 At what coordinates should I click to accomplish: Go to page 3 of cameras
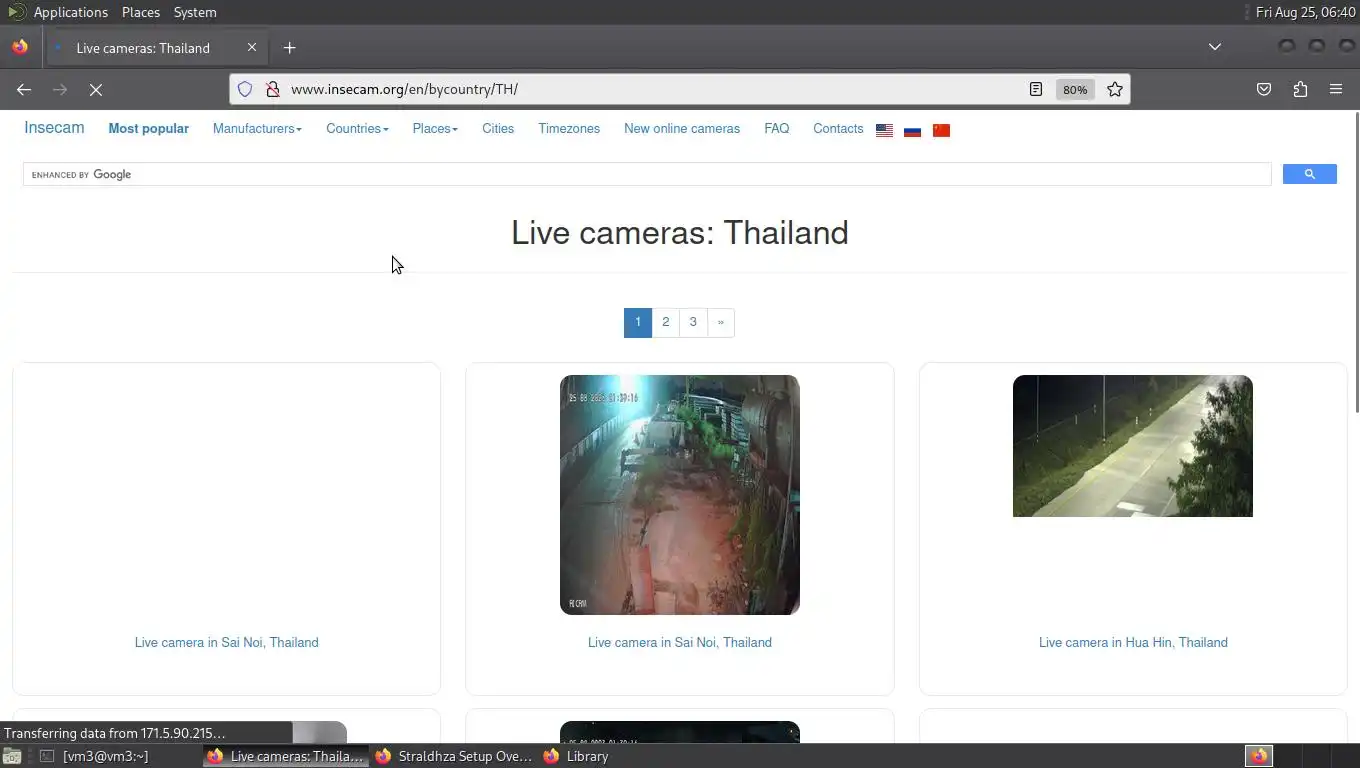pos(693,322)
